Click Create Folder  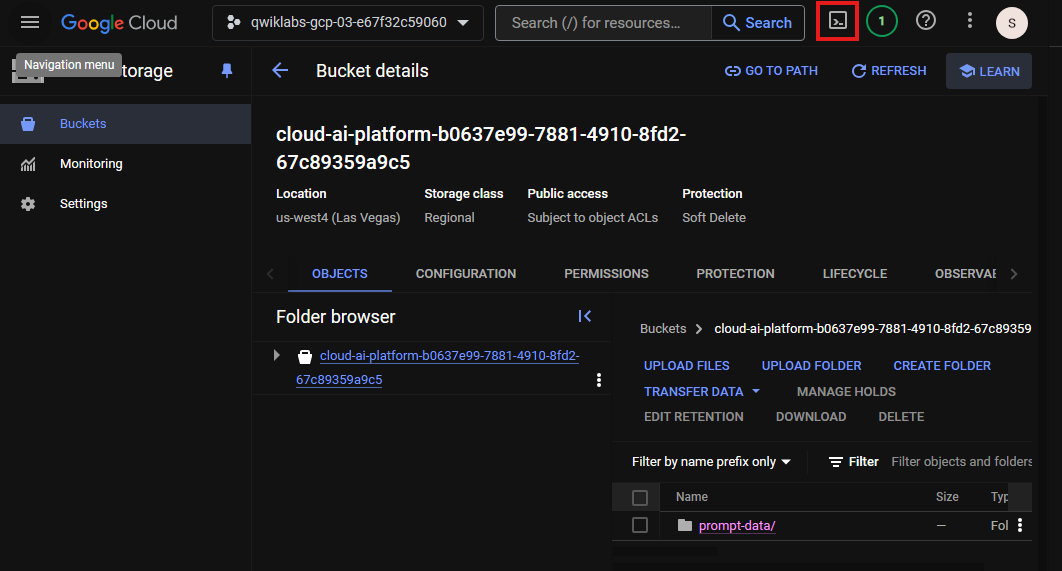(x=941, y=366)
